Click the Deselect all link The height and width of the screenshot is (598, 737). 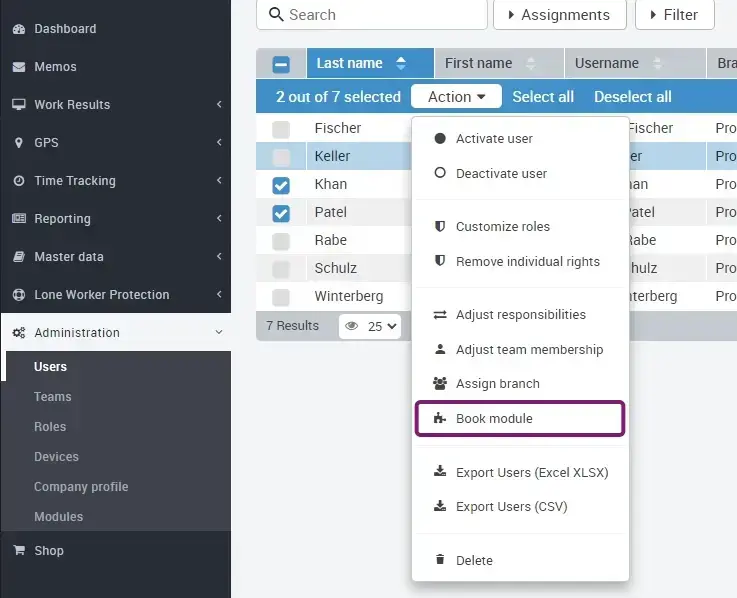(x=632, y=97)
